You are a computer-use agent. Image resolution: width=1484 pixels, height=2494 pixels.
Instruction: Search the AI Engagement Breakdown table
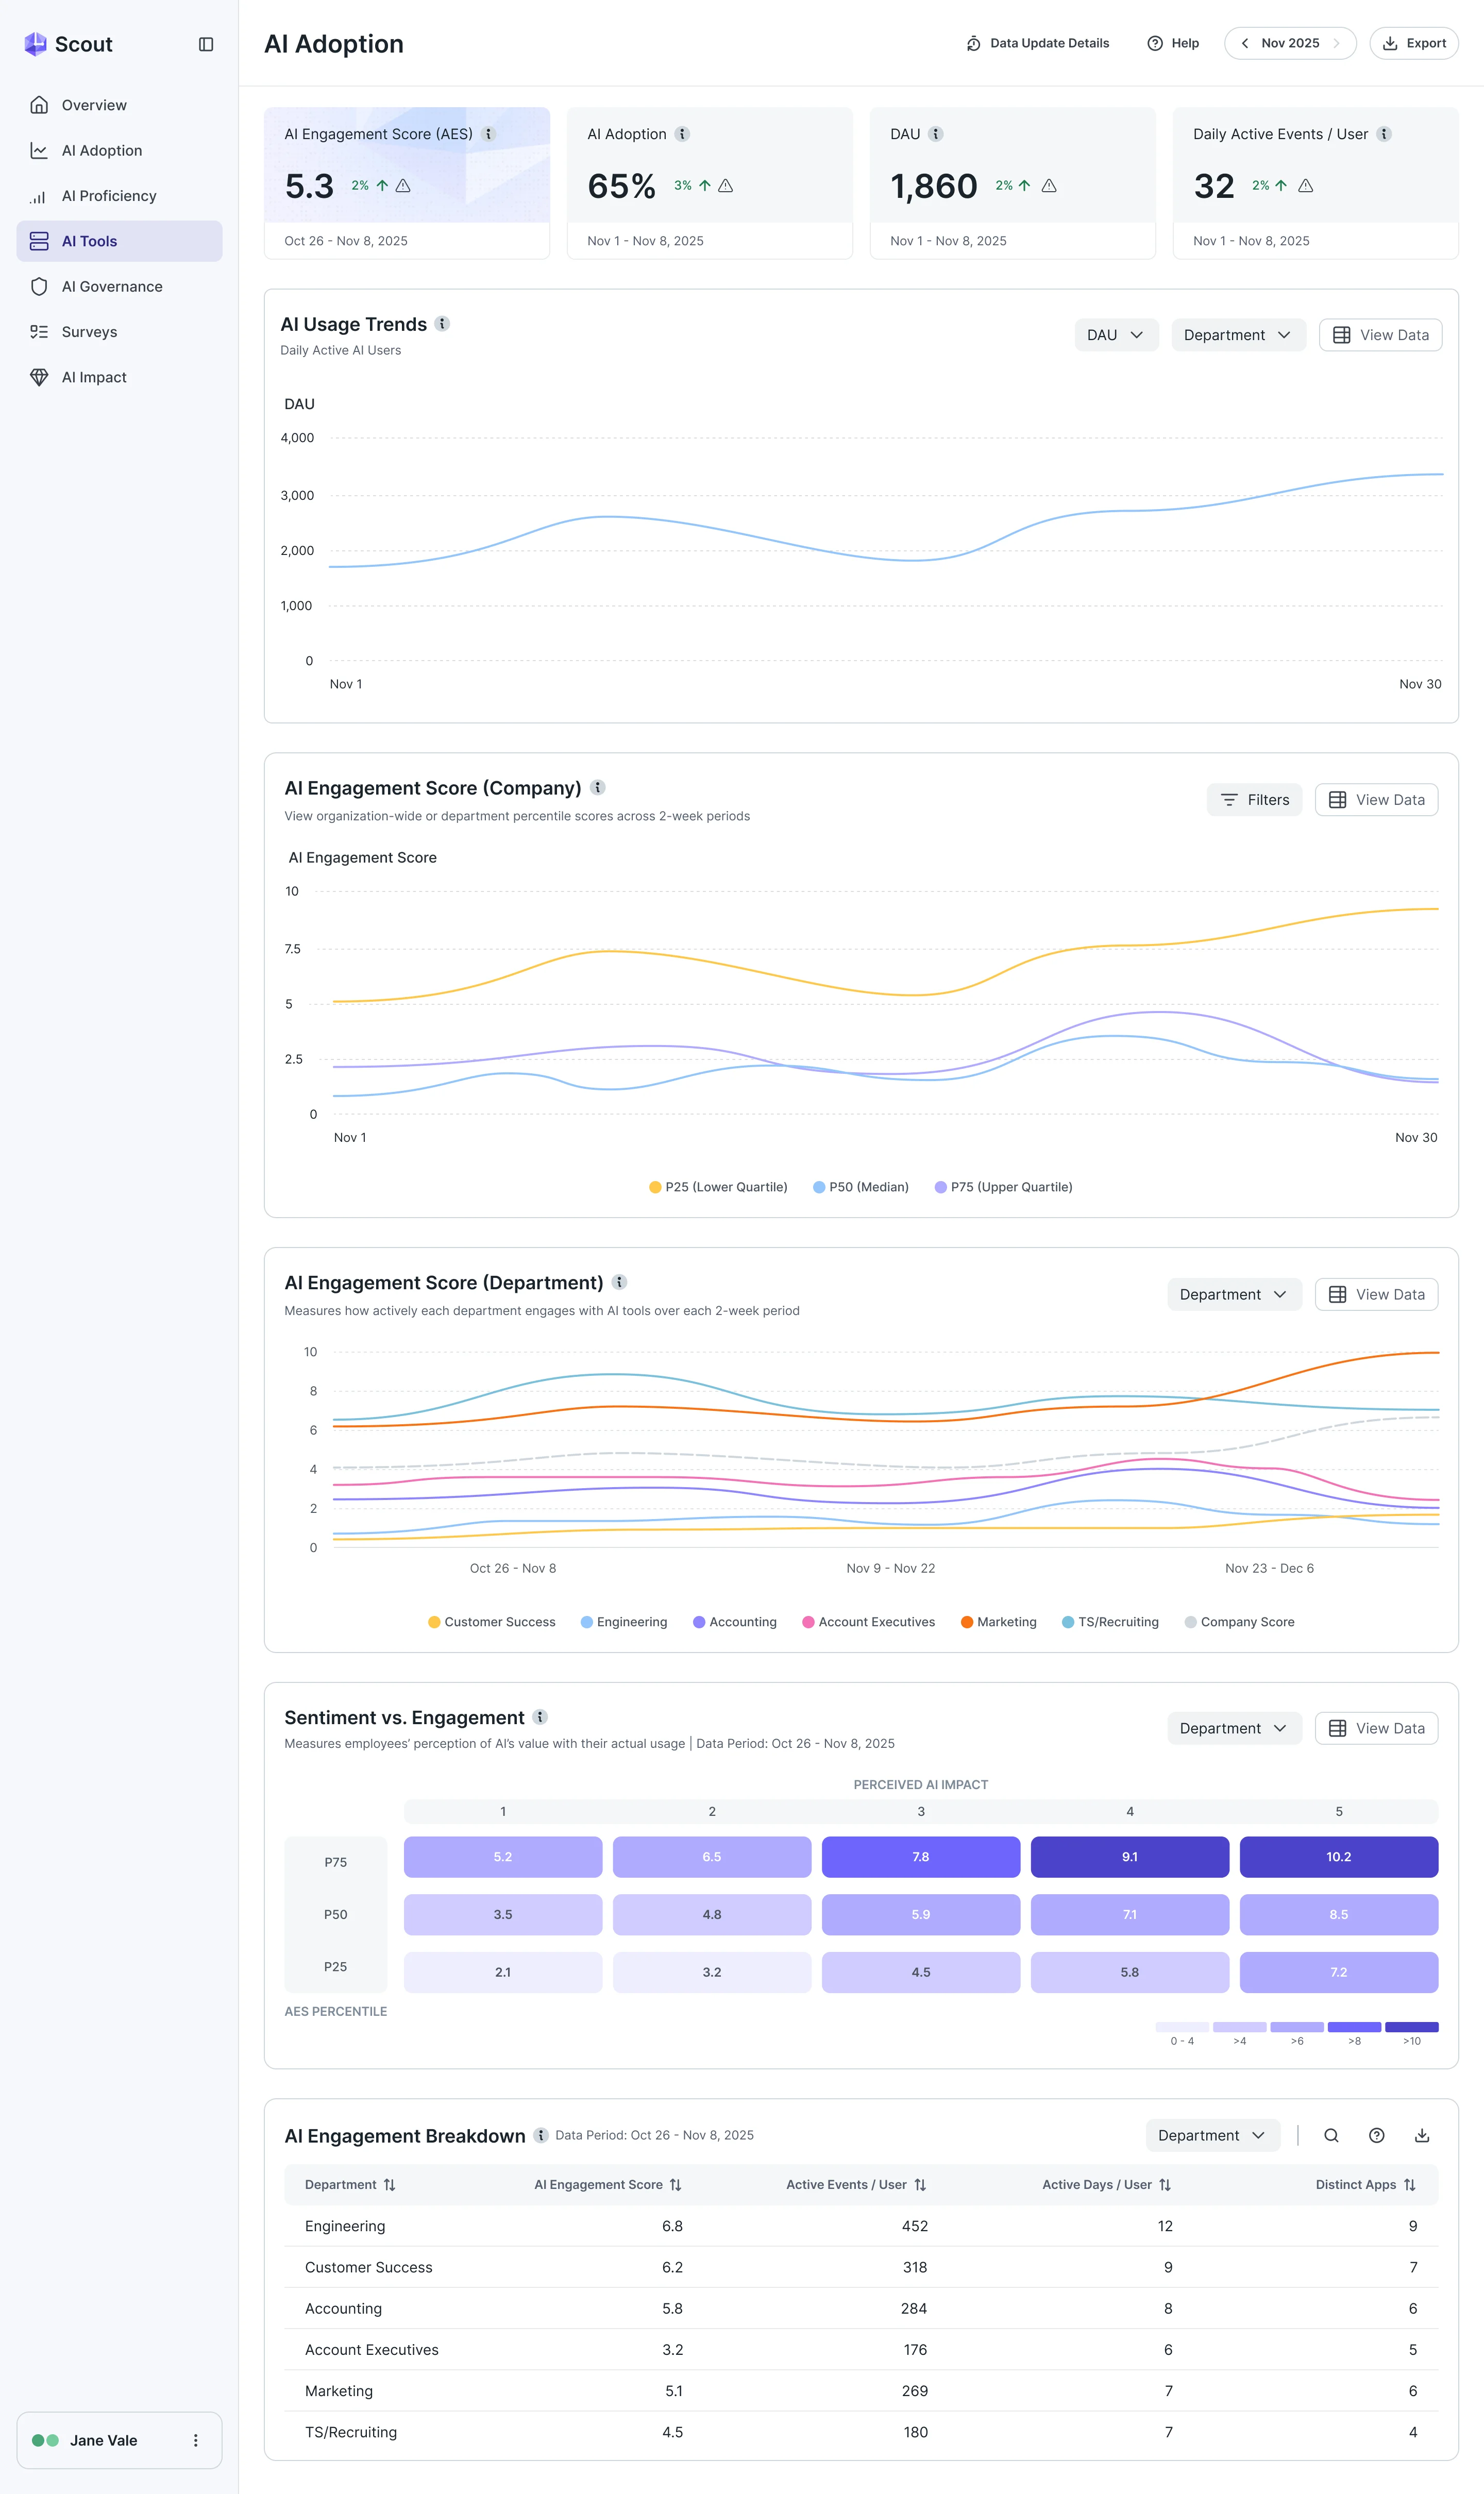click(x=1331, y=2135)
